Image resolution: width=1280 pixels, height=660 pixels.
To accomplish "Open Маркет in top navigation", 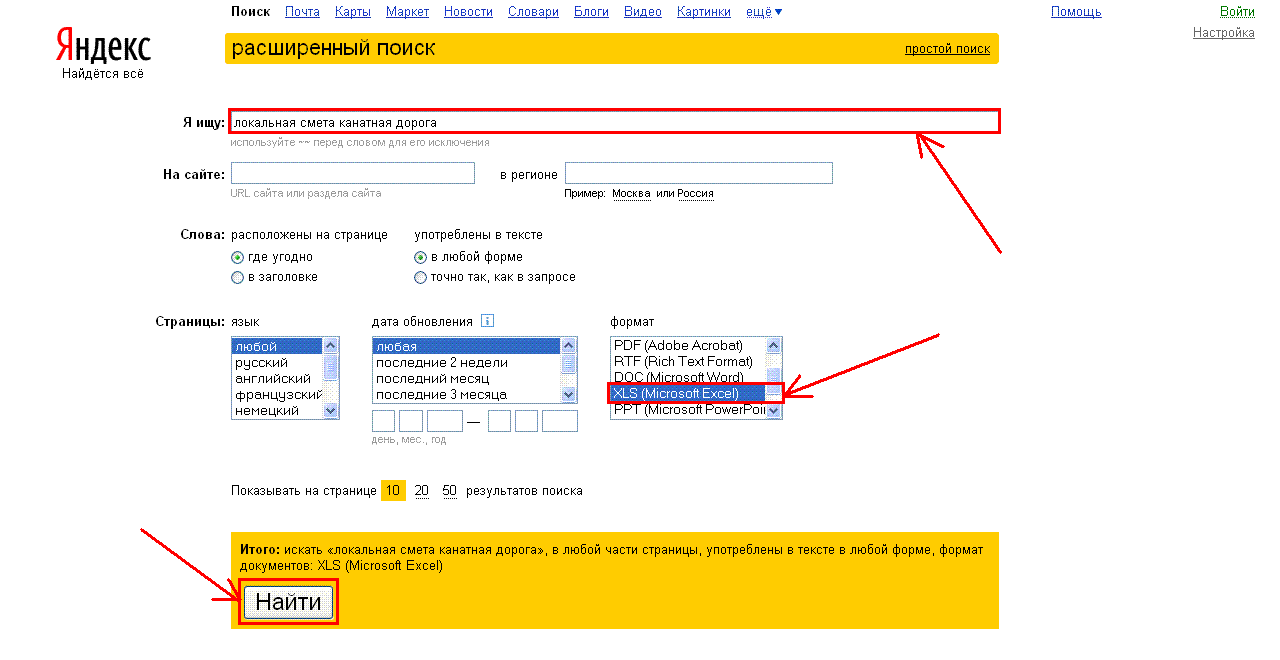I will [407, 12].
